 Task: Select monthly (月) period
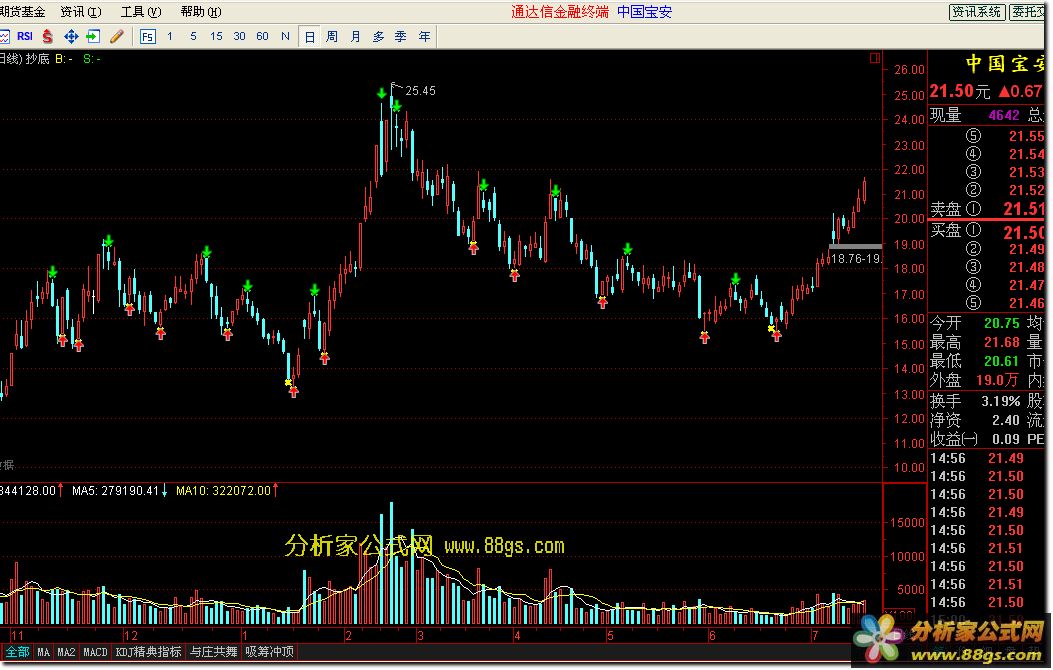(355, 36)
